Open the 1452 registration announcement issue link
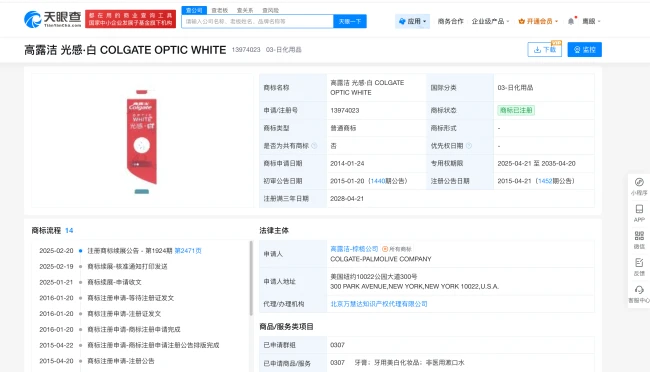 click(x=545, y=181)
